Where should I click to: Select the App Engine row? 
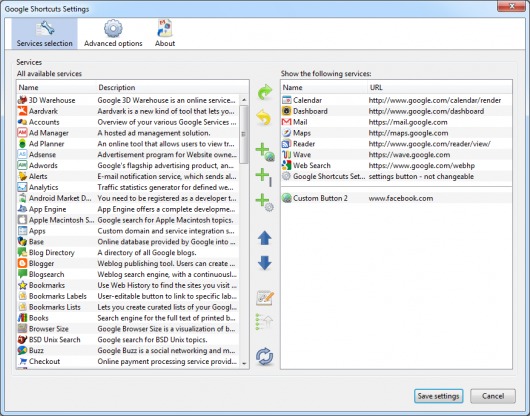point(128,209)
